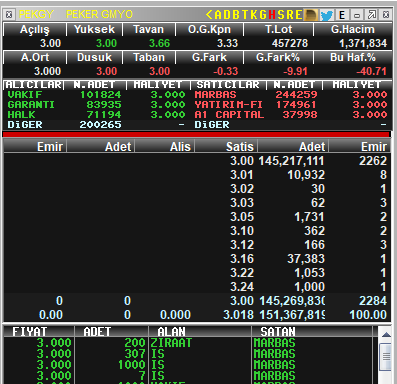Select the YATIRIM-FI seller row
The image size is (397, 384).
coord(290,105)
